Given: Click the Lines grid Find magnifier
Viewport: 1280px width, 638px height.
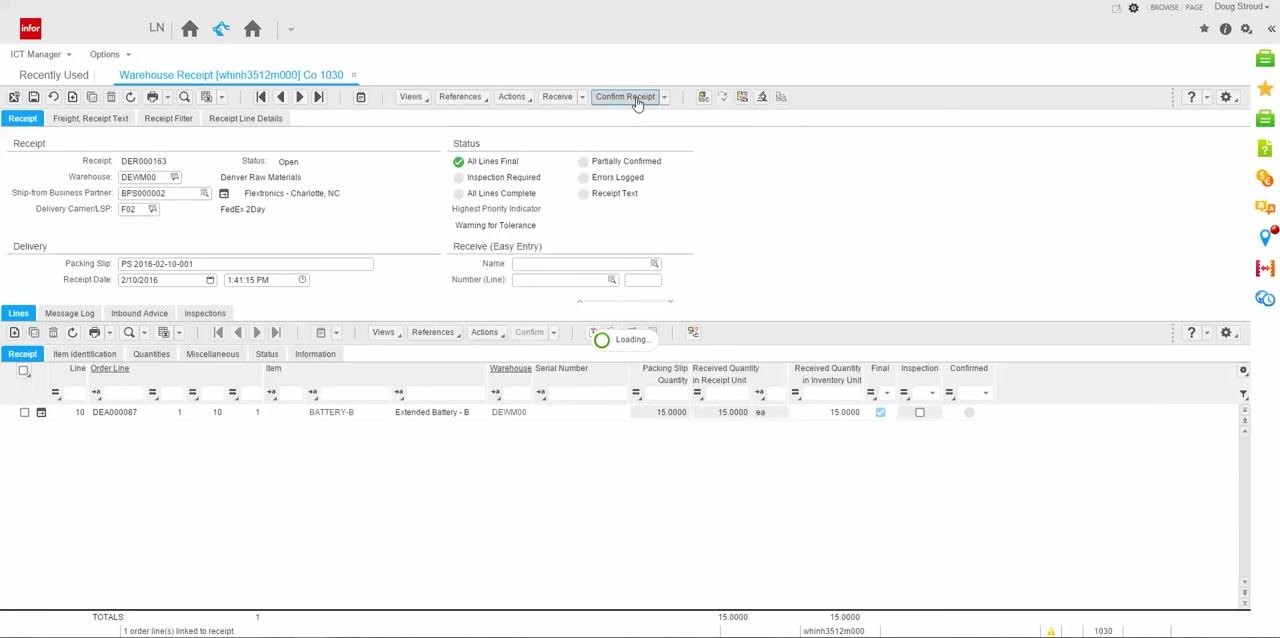Looking at the screenshot, I should point(129,332).
